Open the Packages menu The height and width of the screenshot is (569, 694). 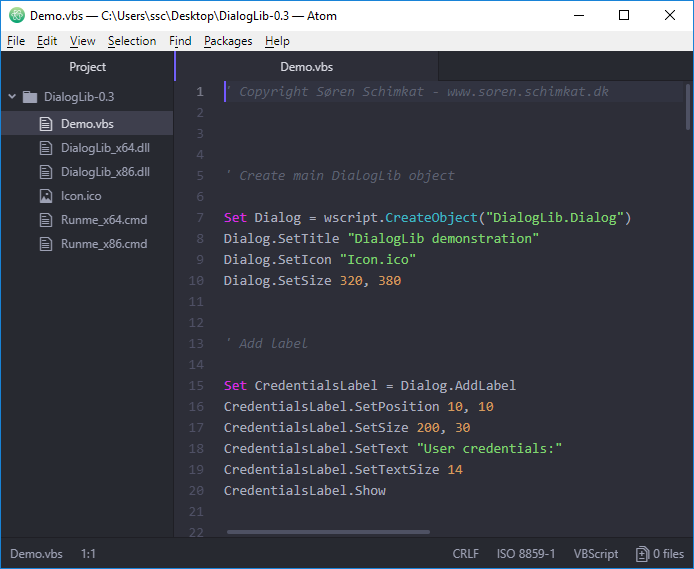[228, 41]
